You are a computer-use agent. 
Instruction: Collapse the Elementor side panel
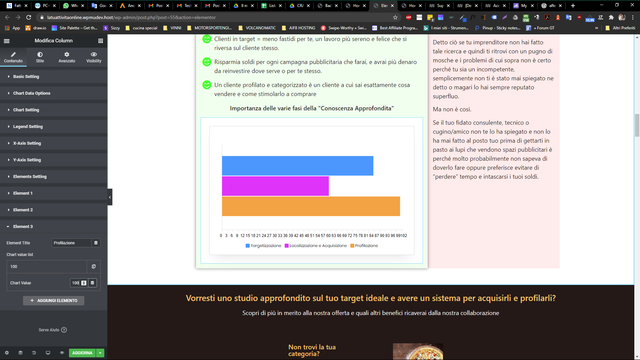coord(109,197)
